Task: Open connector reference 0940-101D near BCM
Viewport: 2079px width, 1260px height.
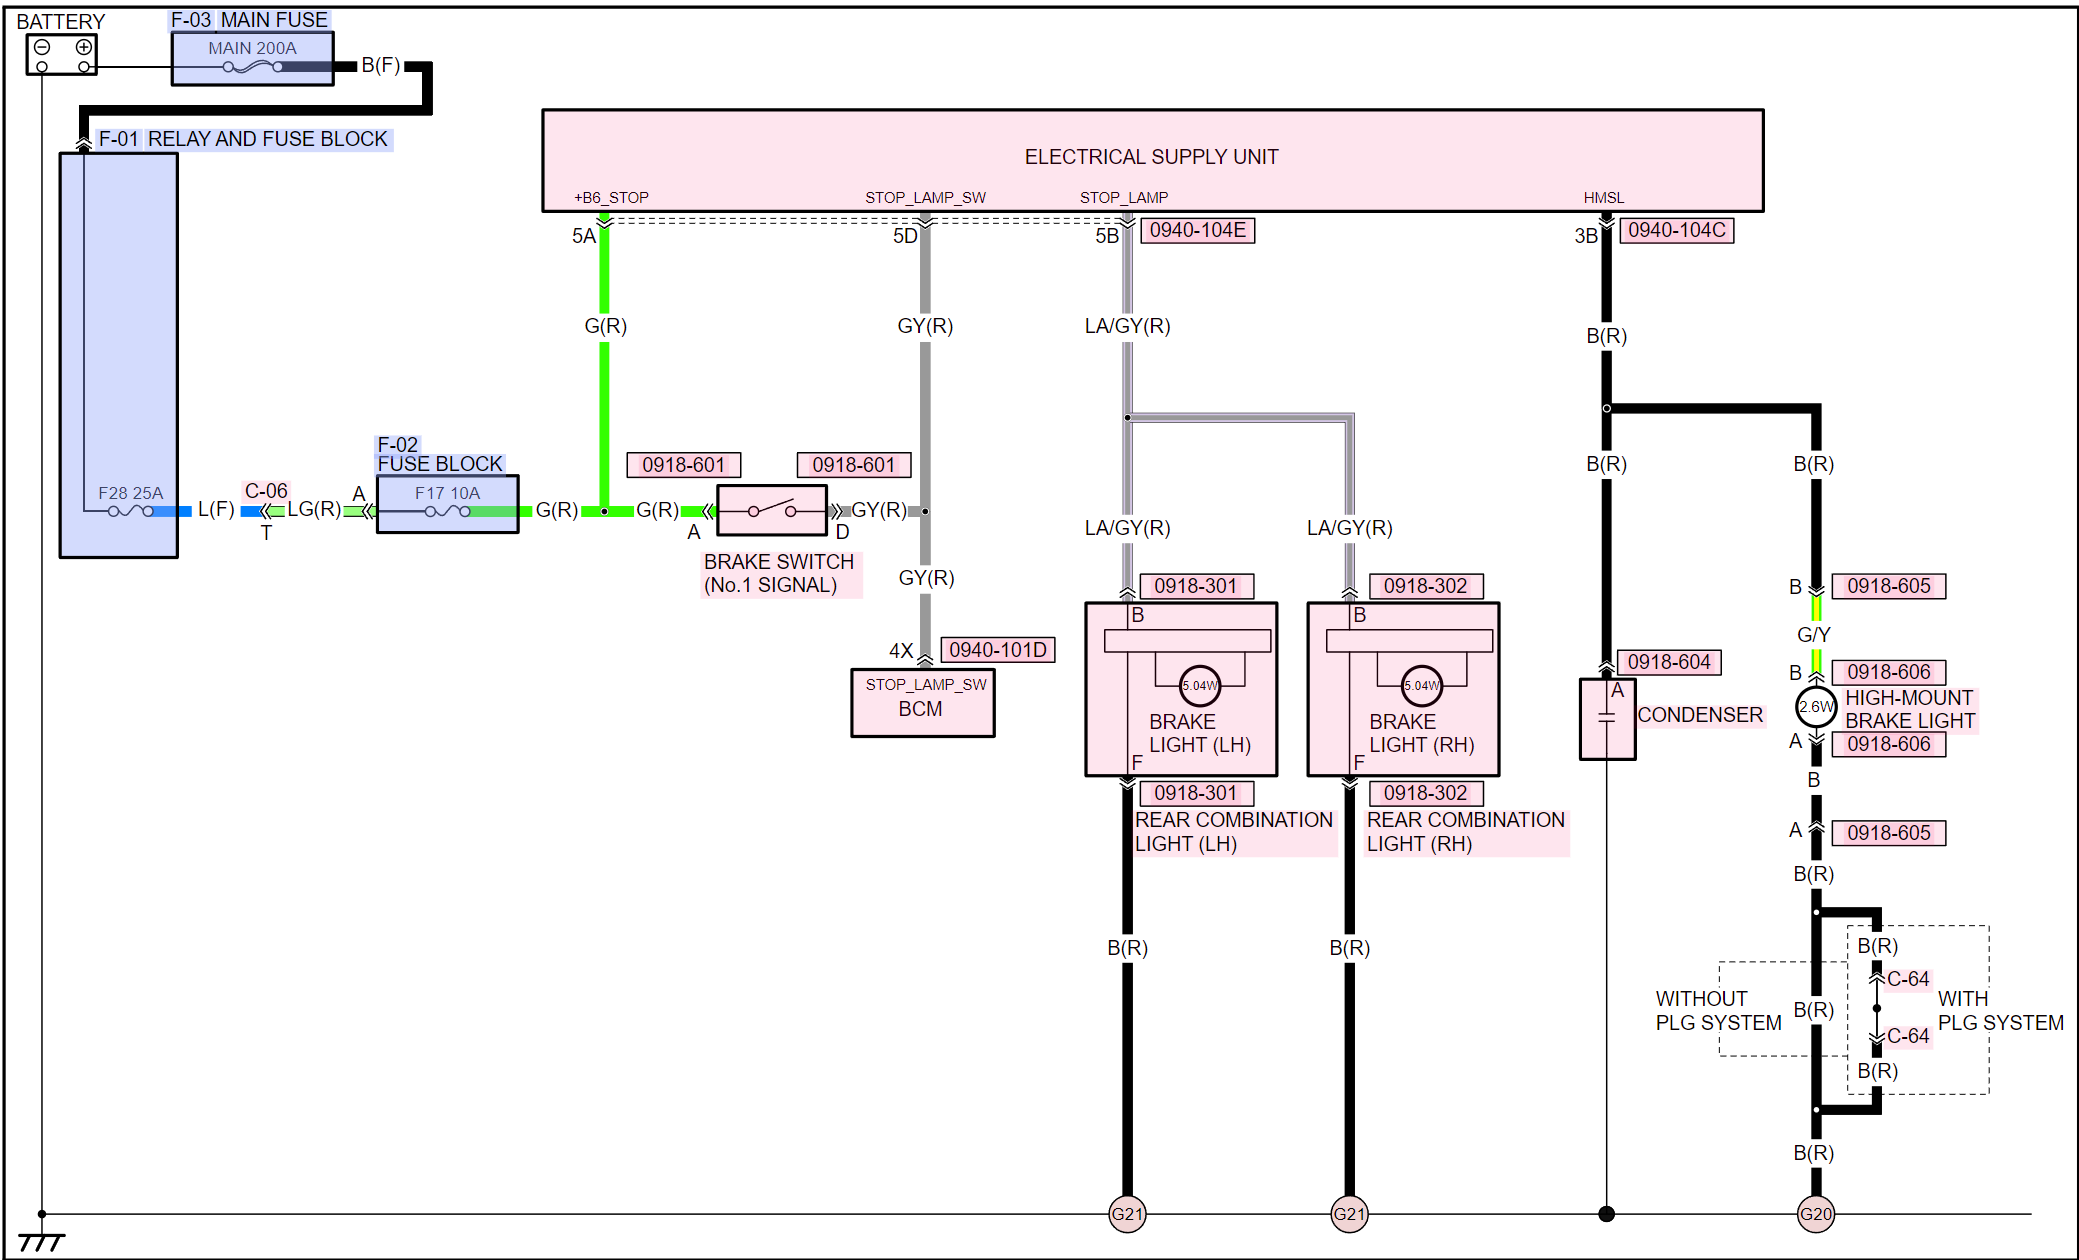Action: click(997, 650)
